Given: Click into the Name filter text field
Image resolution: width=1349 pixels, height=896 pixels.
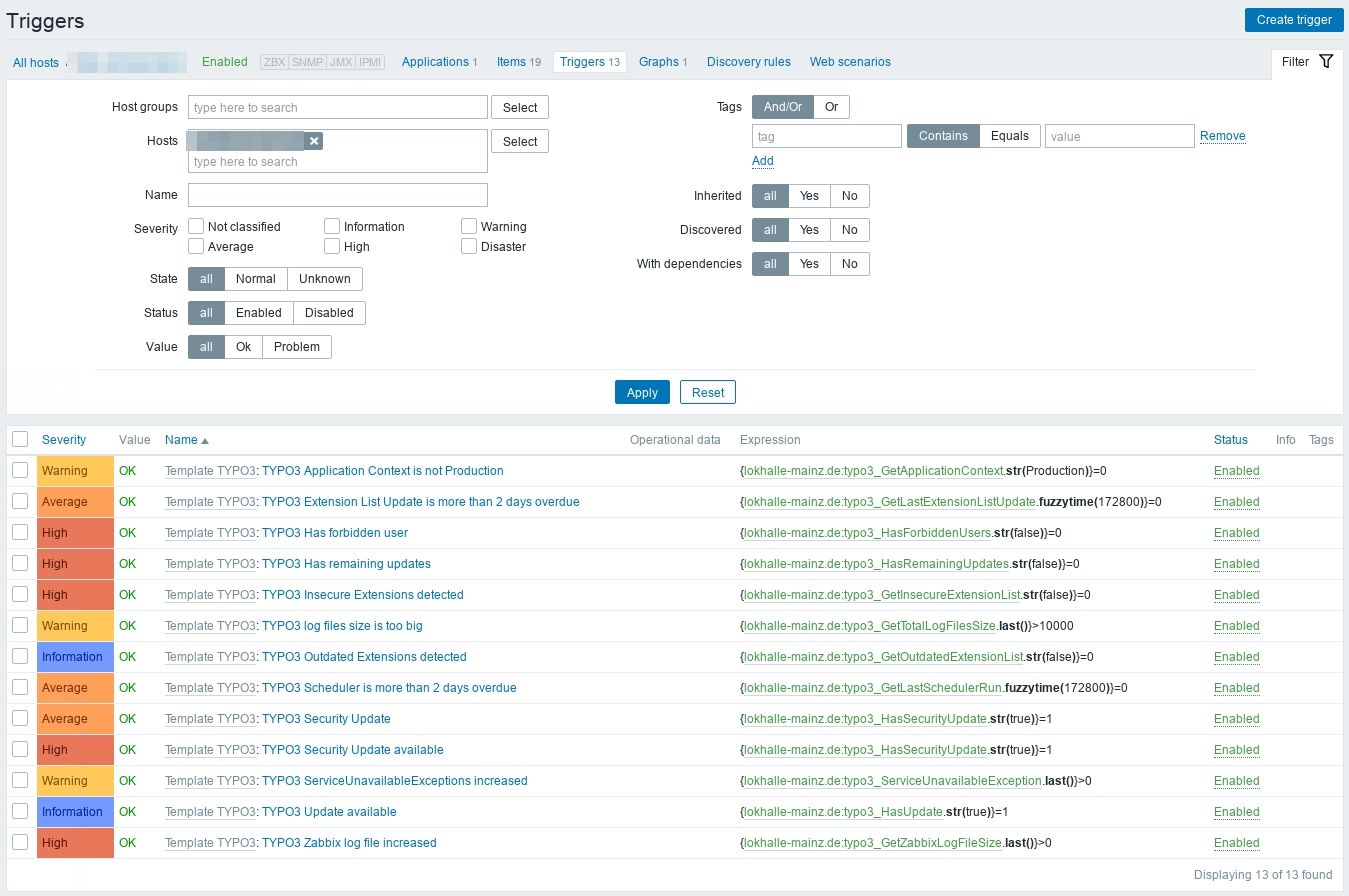Looking at the screenshot, I should click(337, 195).
